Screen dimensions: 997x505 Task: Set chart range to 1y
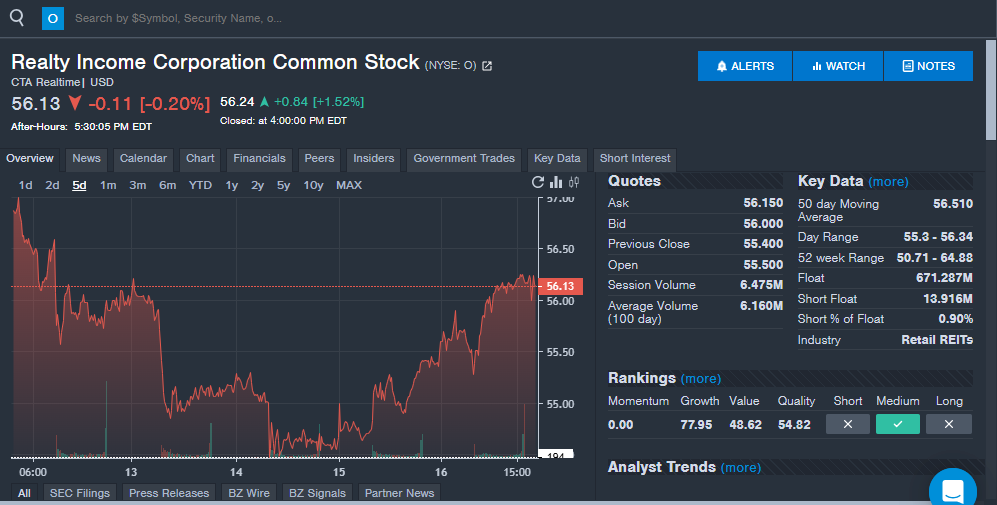click(231, 185)
